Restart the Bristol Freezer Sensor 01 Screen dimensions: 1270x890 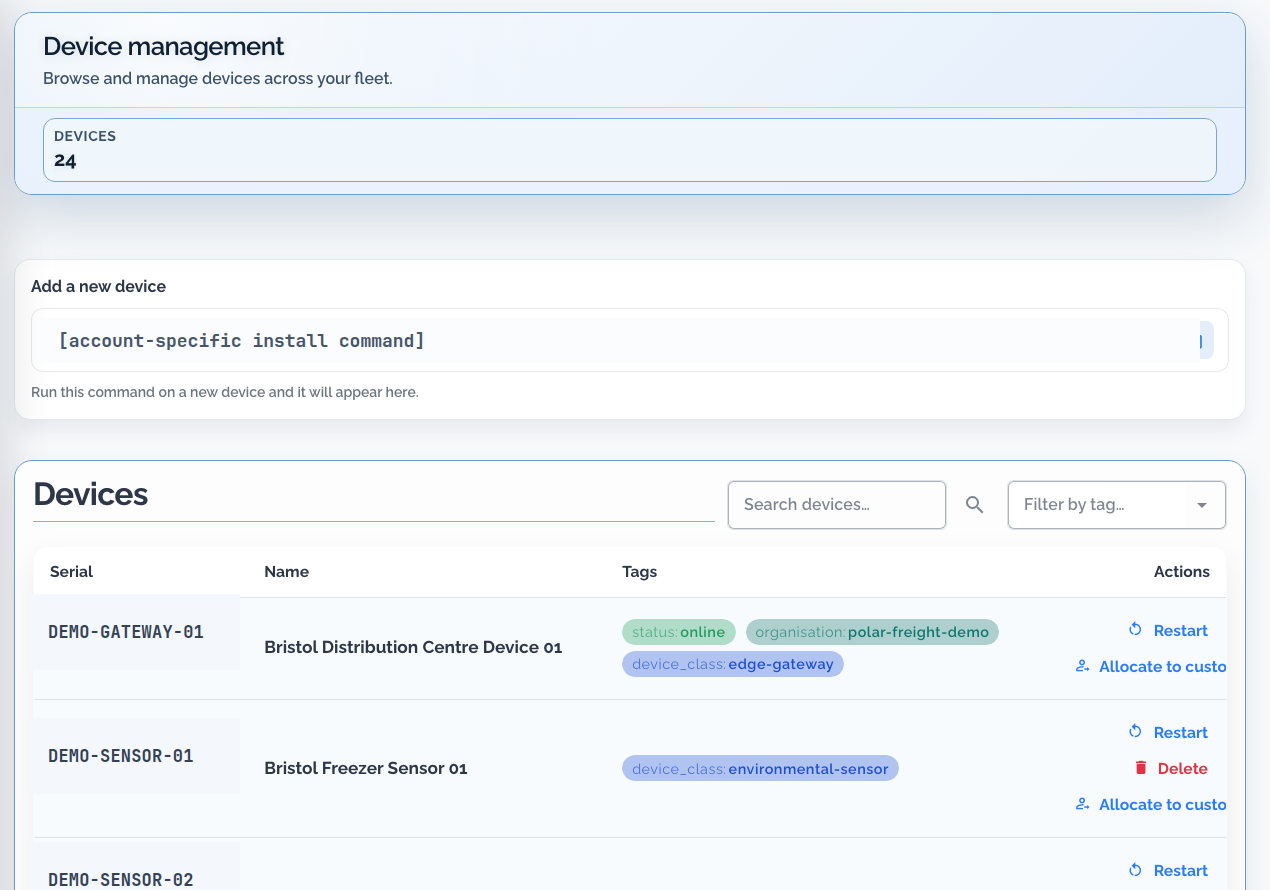pos(1168,732)
